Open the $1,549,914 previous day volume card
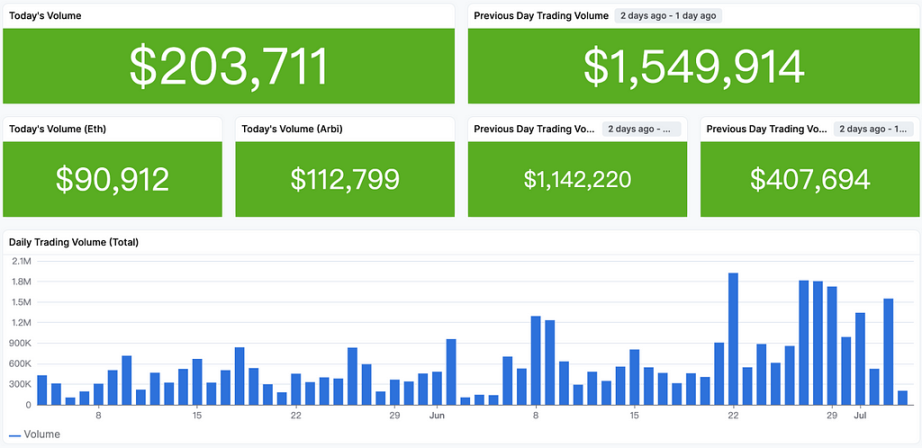922x448 pixels. [x=694, y=66]
